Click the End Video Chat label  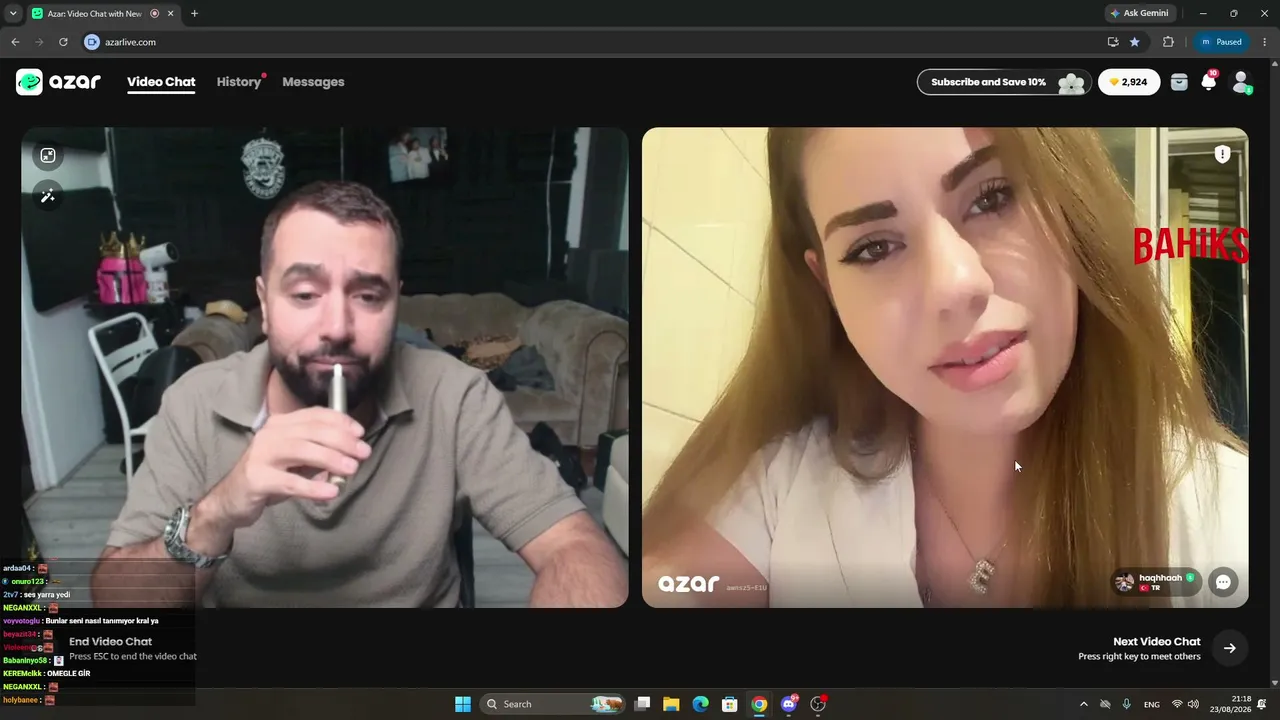(110, 642)
